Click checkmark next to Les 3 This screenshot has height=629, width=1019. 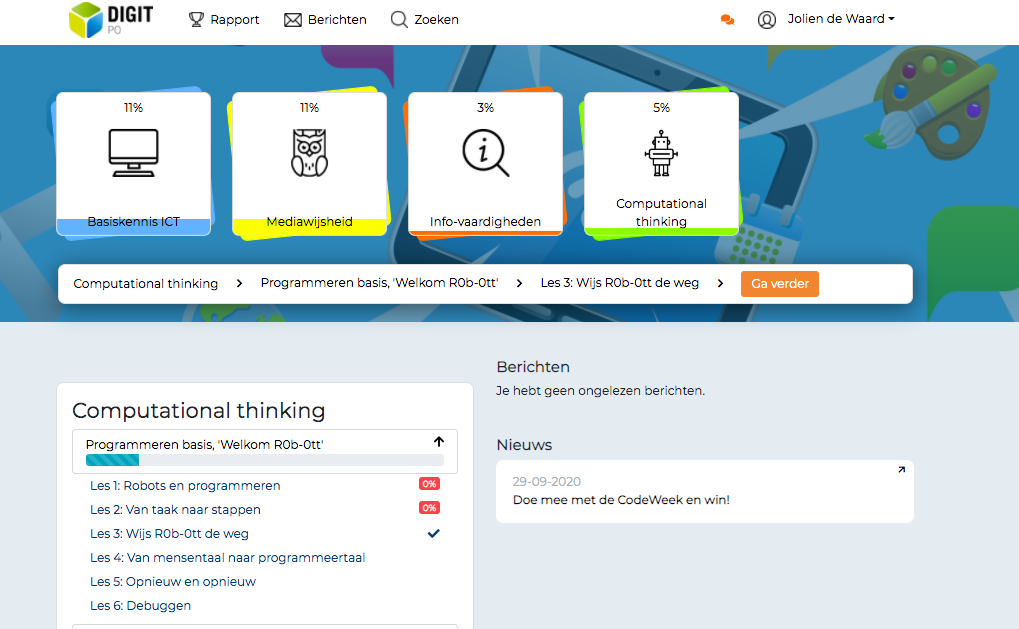coord(434,533)
